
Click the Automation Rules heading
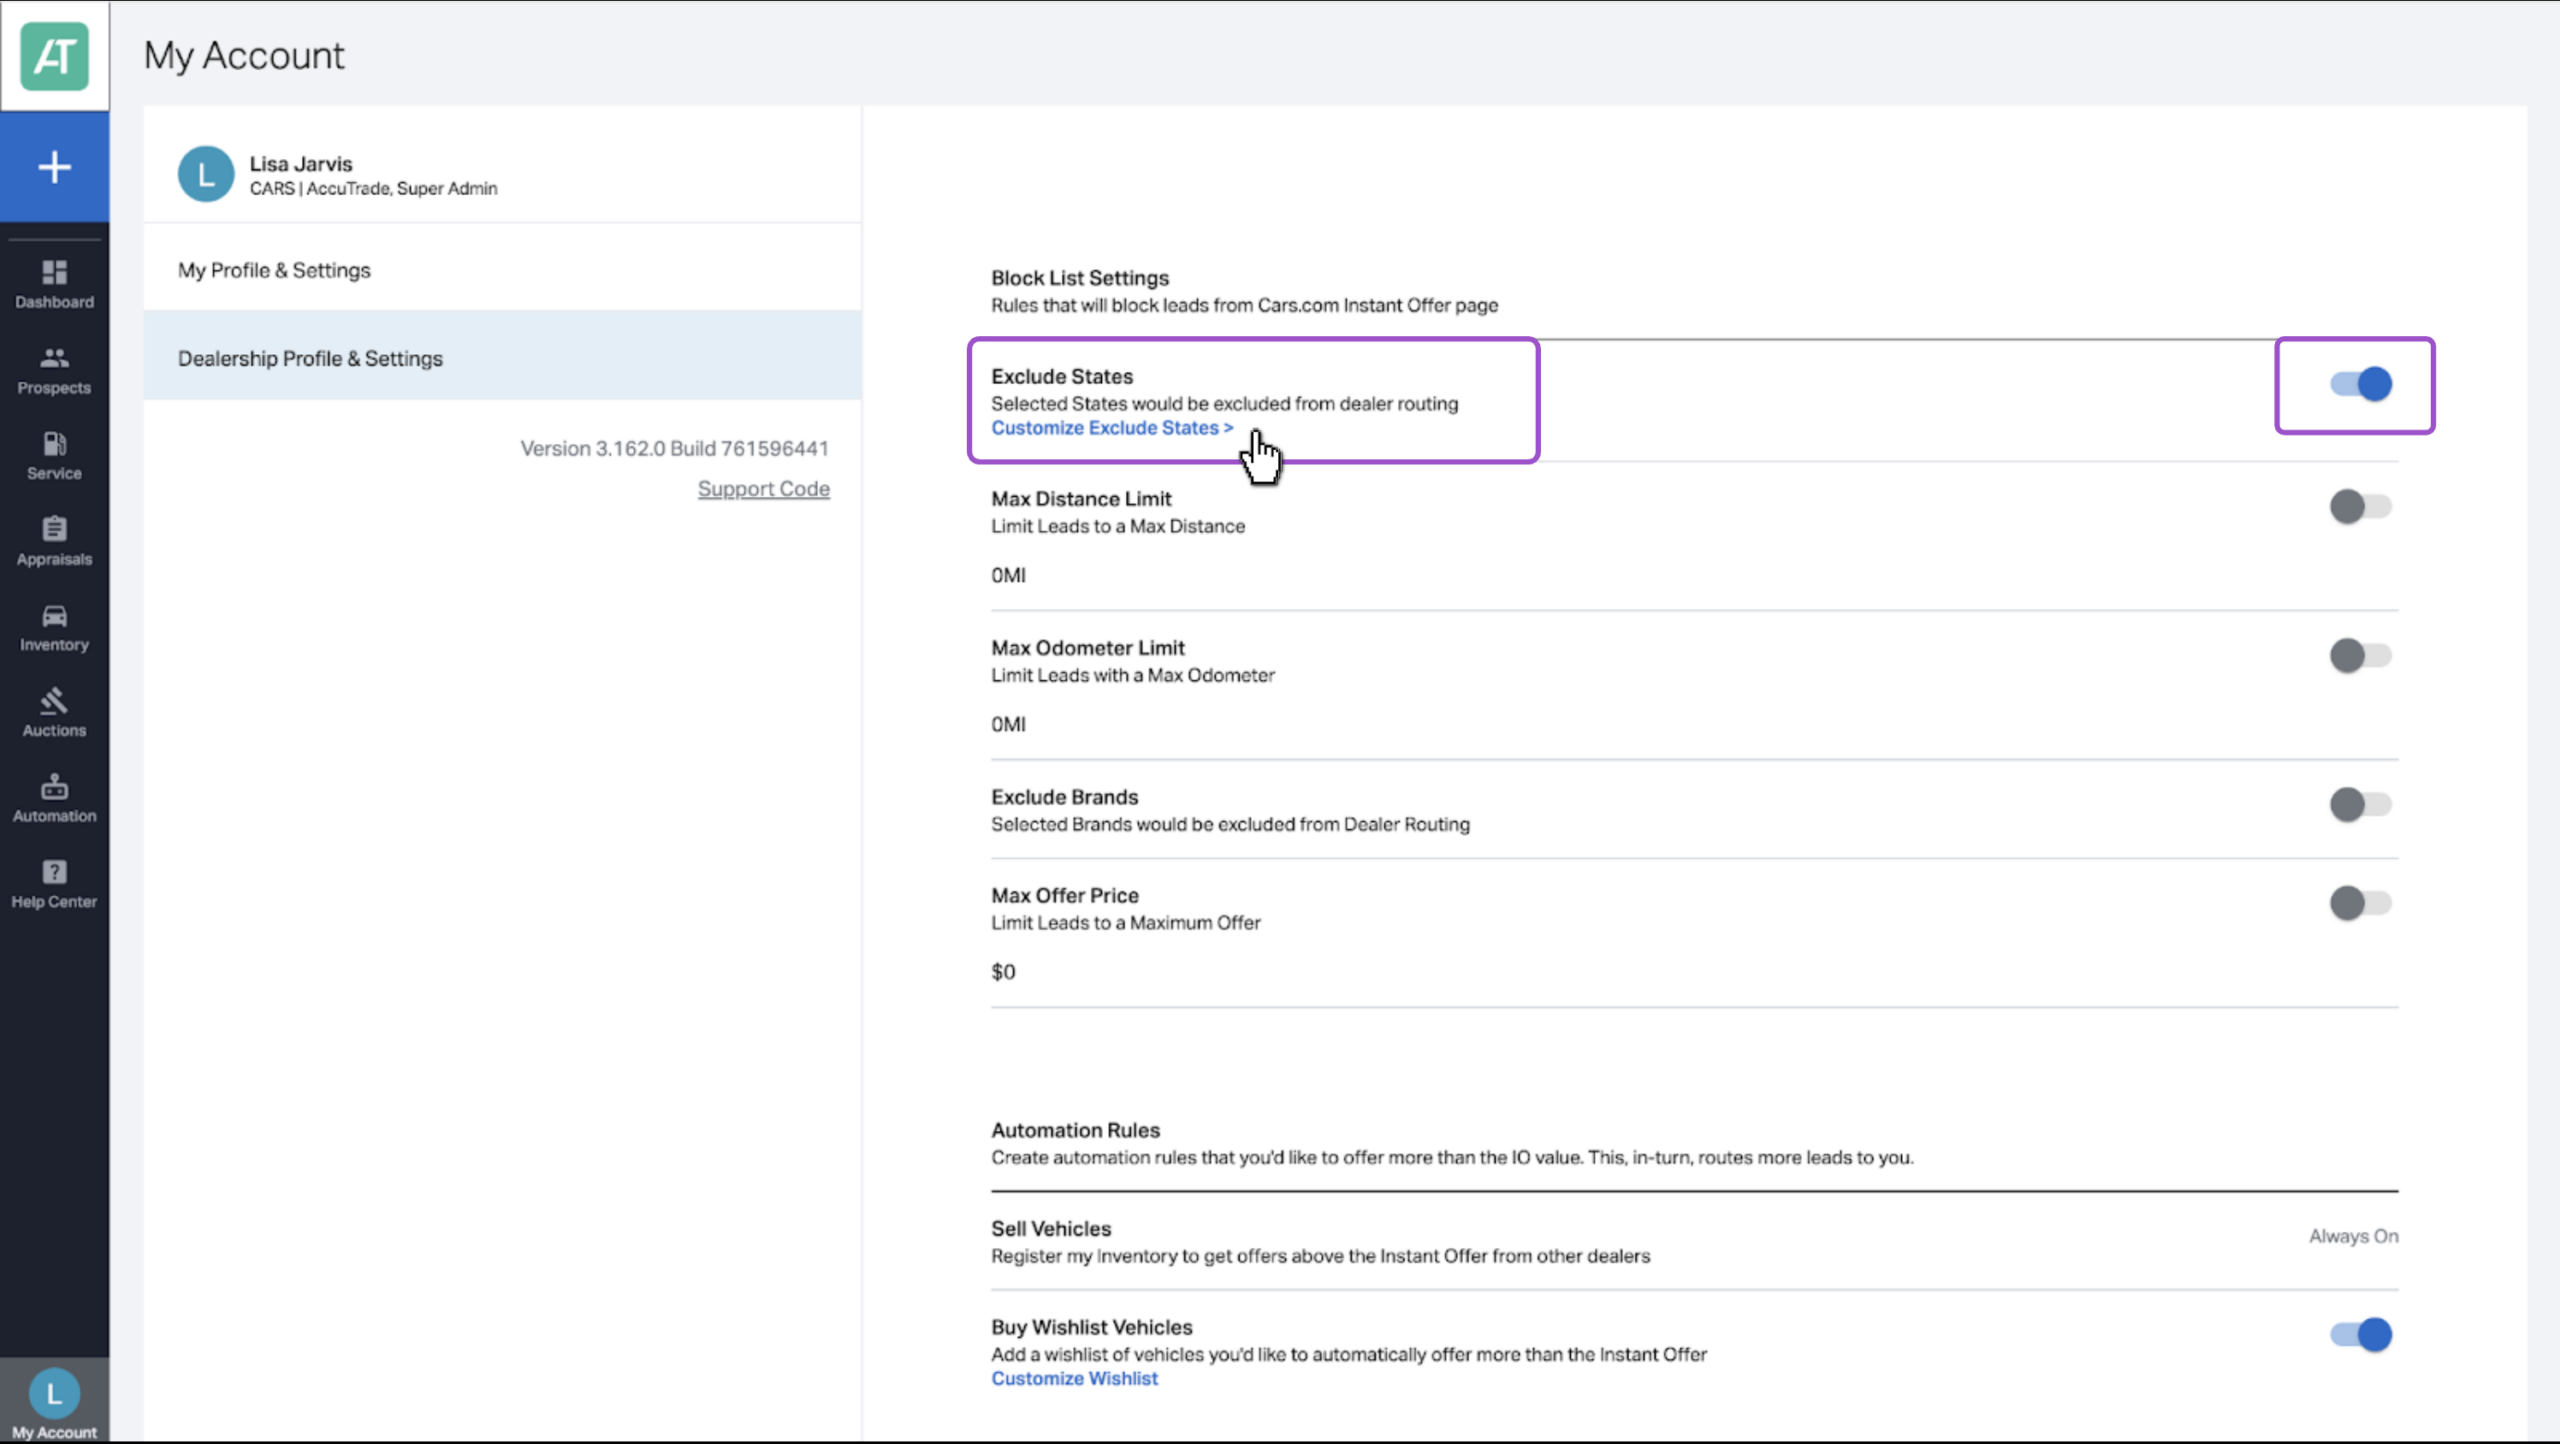click(x=1075, y=1130)
